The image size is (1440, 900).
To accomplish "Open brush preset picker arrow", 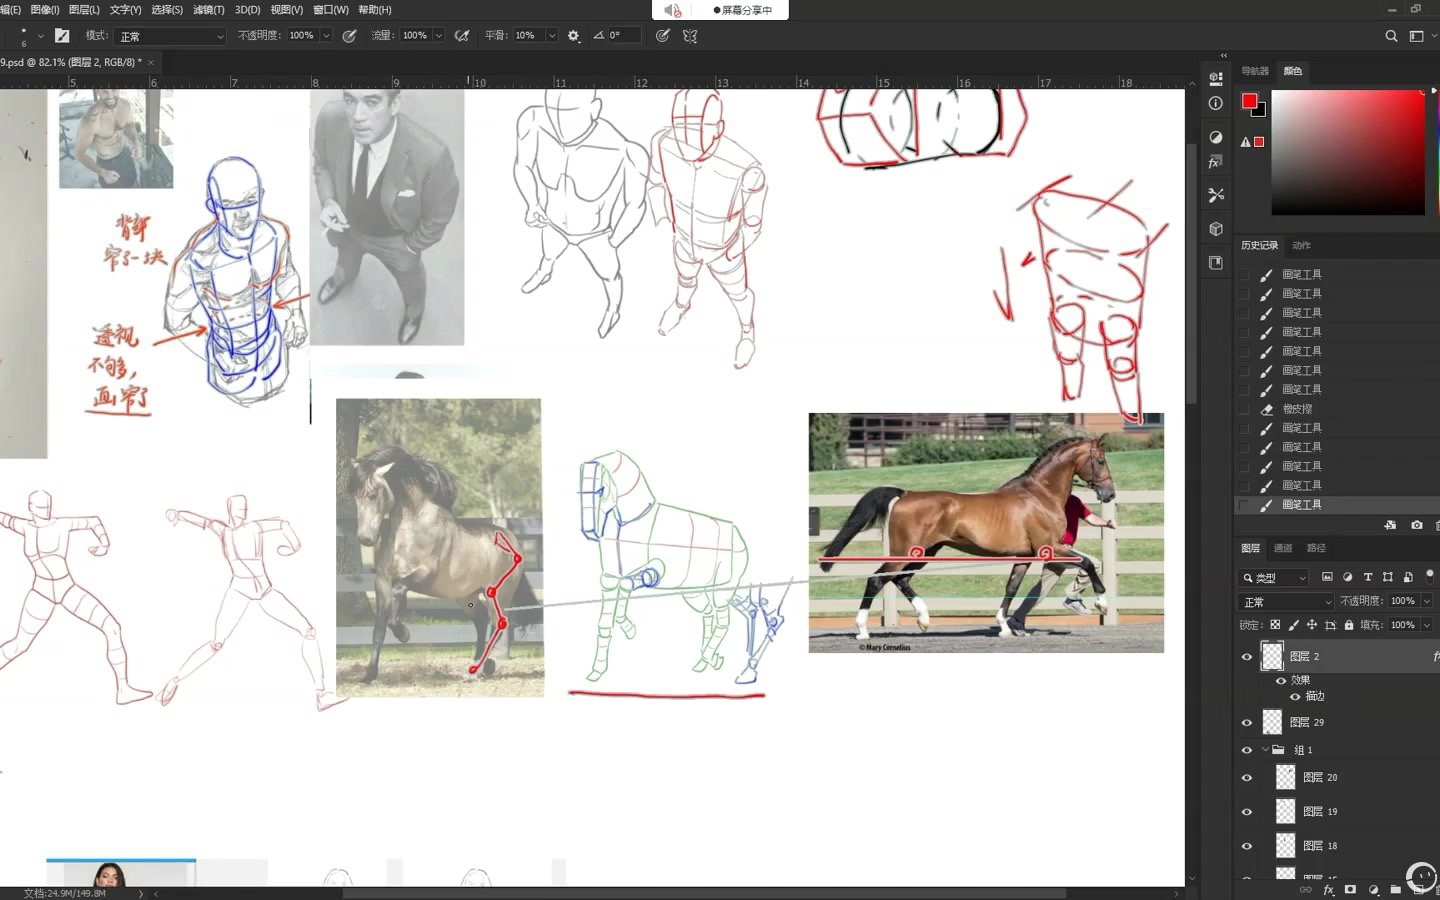I will pos(40,35).
